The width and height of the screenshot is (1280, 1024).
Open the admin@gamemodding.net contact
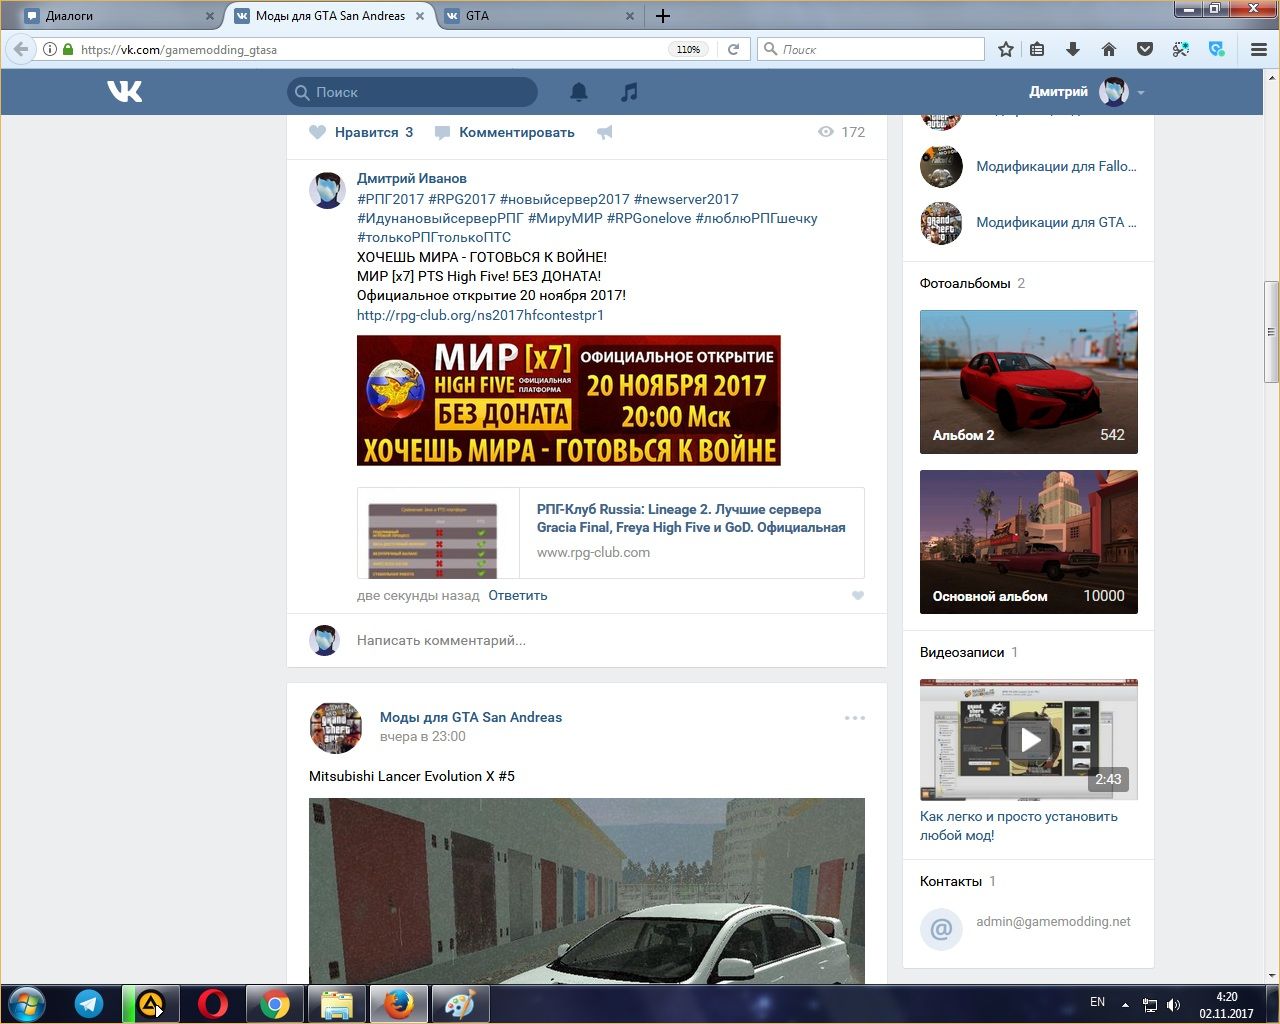pos(1053,922)
